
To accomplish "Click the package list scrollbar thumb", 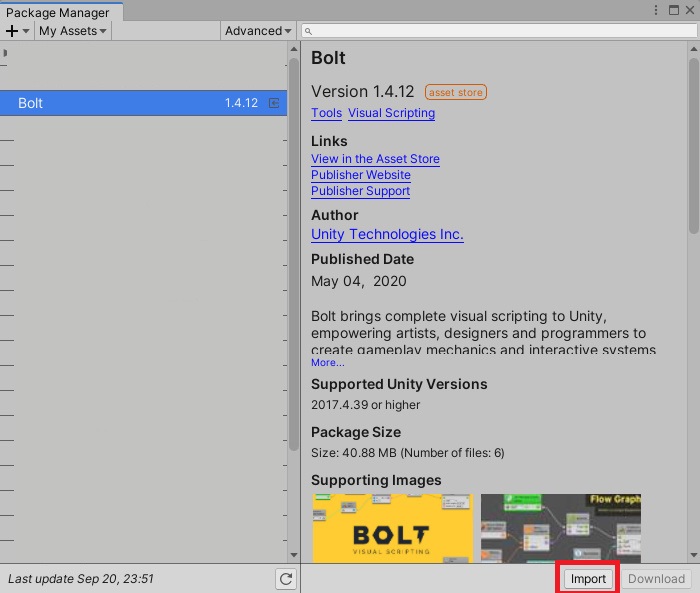I will click(294, 255).
